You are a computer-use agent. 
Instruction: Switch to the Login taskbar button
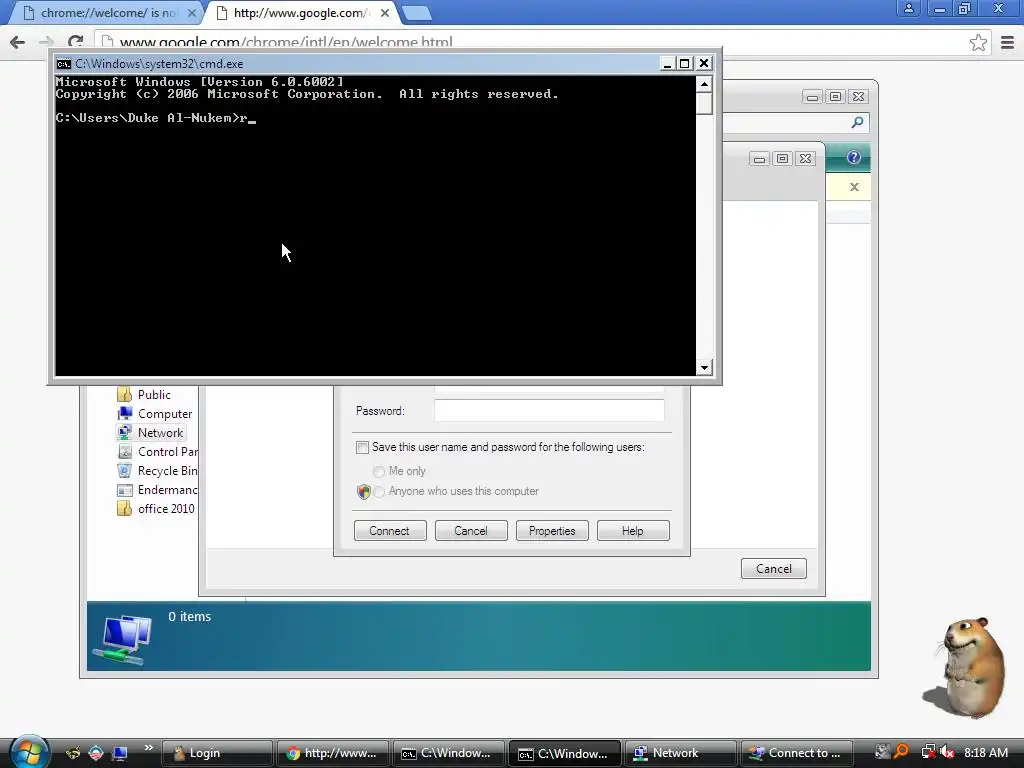217,753
